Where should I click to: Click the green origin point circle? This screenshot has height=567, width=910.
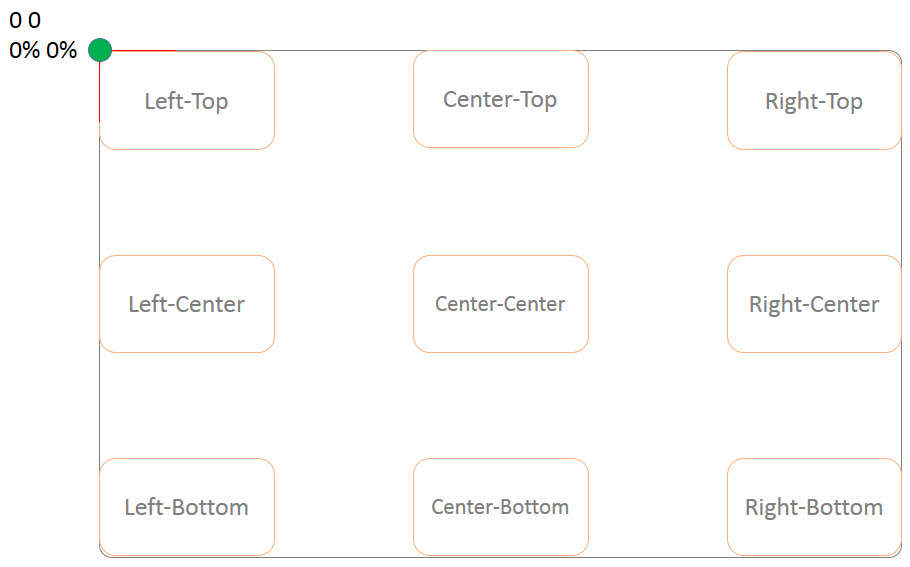100,50
